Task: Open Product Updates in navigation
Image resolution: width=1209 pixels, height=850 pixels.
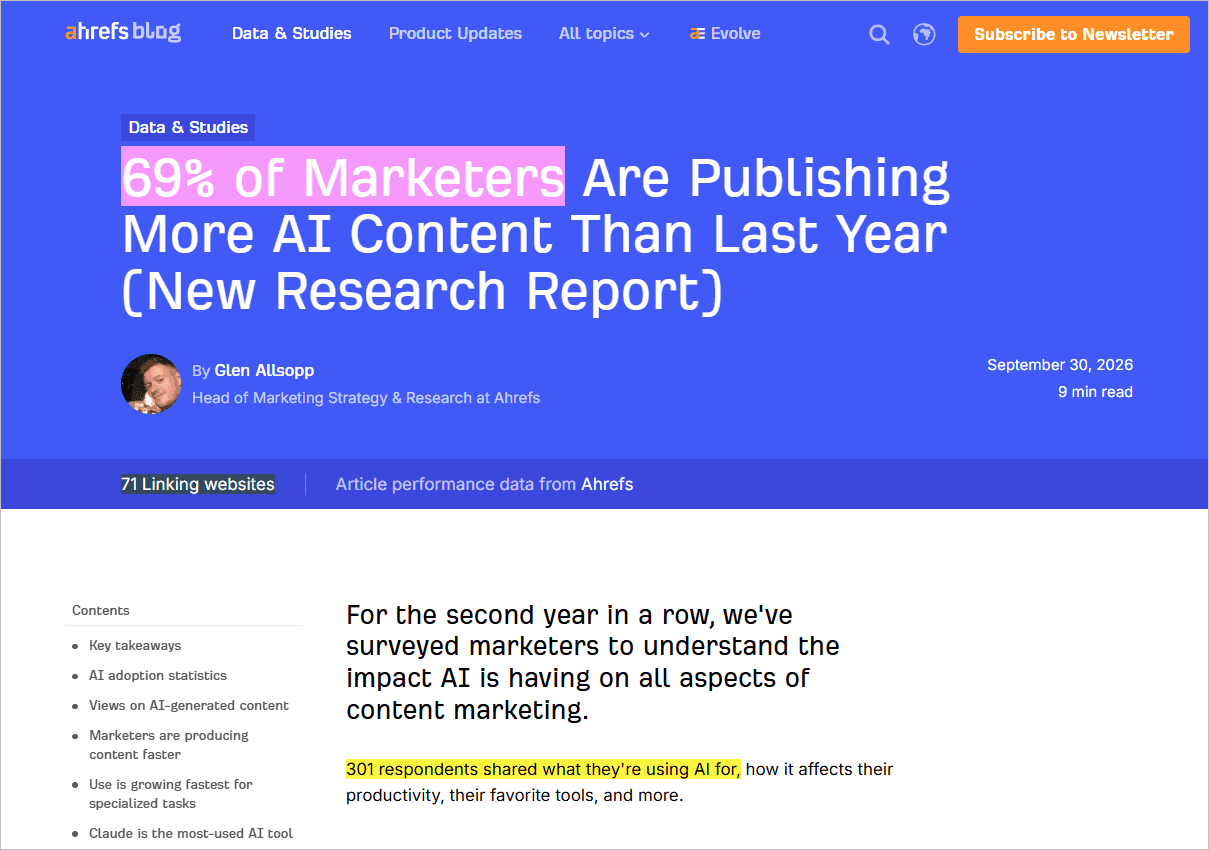Action: point(455,34)
